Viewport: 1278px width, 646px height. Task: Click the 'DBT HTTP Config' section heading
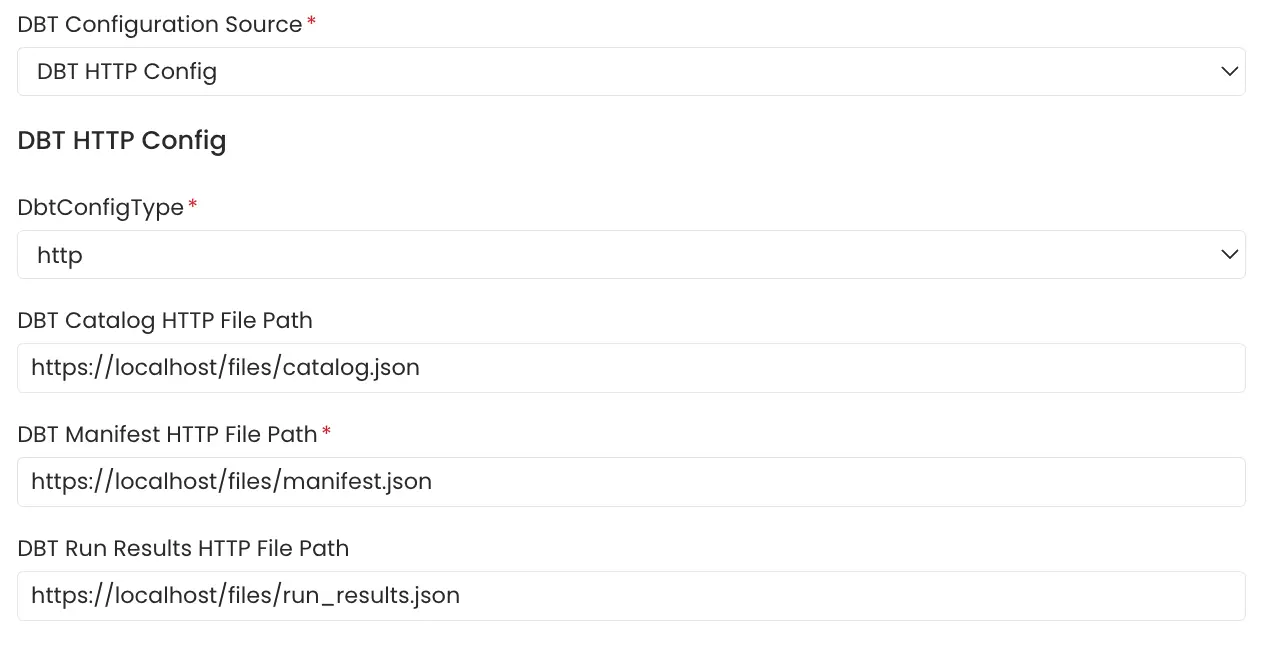click(122, 140)
